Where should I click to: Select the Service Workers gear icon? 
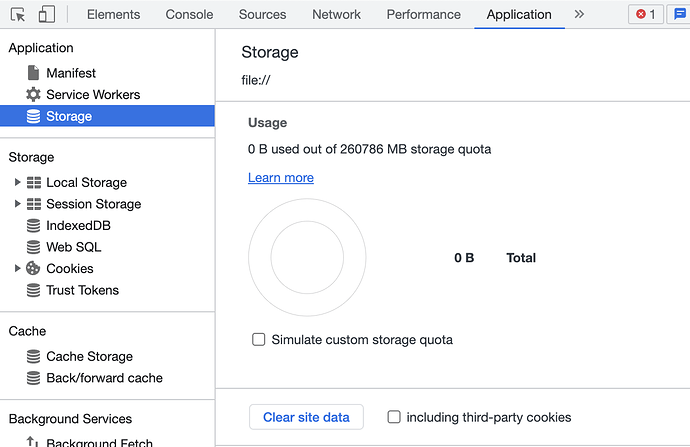(x=33, y=94)
